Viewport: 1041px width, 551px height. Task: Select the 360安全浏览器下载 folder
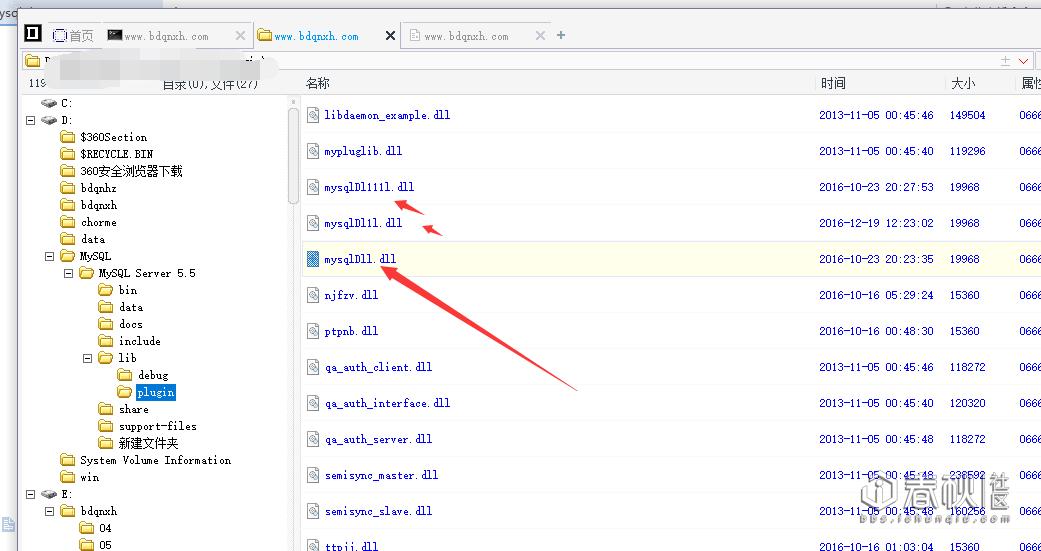(x=130, y=171)
